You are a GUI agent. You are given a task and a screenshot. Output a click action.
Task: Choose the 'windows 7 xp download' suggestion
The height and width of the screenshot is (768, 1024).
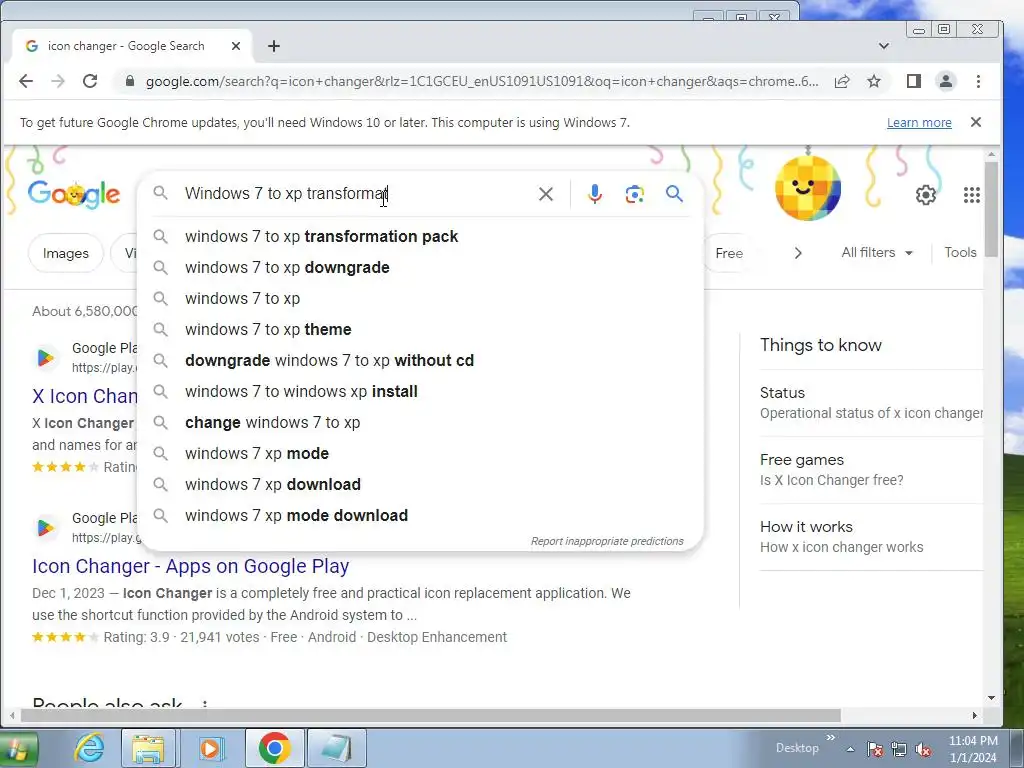pos(421,485)
